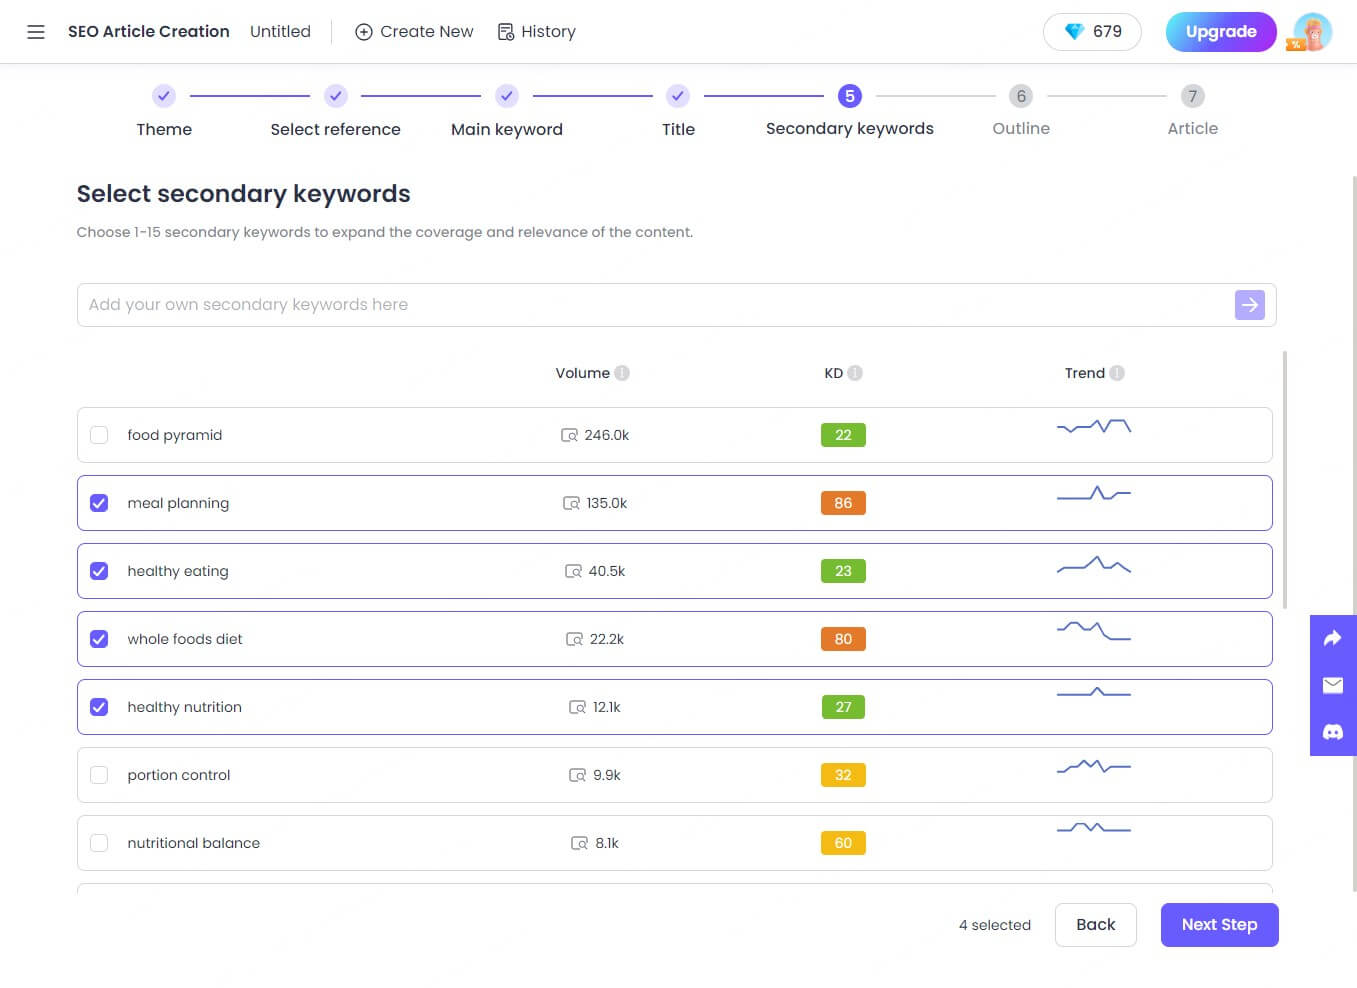Click the share arrow icon
Screen dimensions: 1357x988
pyautogui.click(x=1332, y=638)
